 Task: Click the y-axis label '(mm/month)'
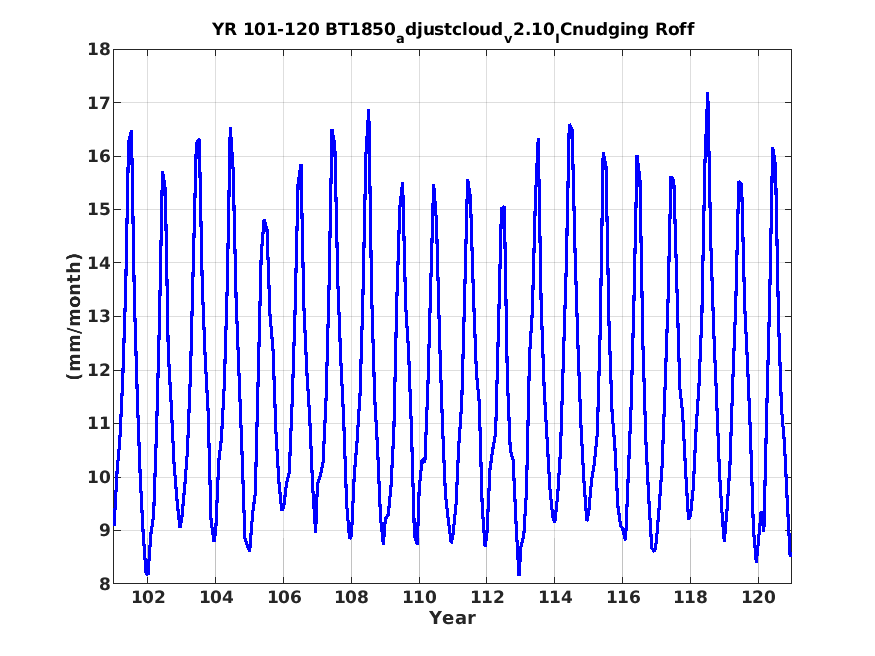click(x=74, y=316)
